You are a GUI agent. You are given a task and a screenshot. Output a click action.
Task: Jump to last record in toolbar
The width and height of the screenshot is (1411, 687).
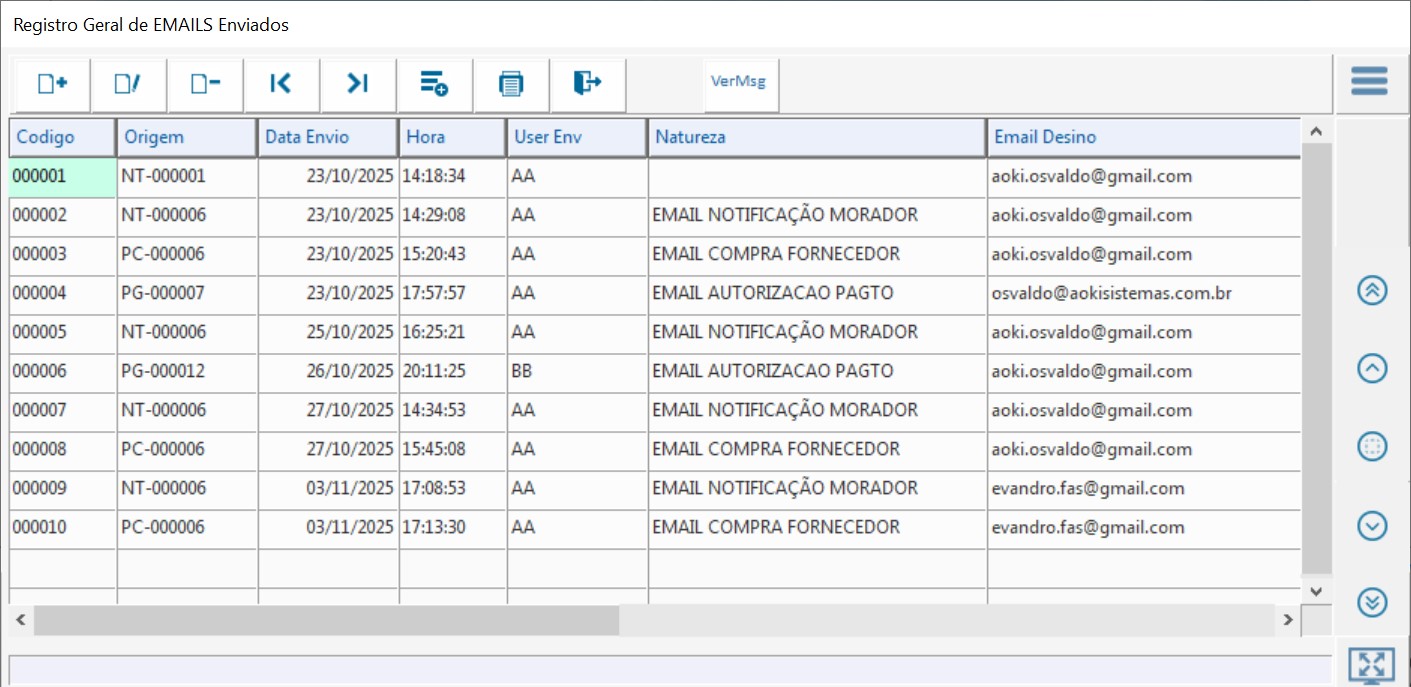tap(358, 85)
